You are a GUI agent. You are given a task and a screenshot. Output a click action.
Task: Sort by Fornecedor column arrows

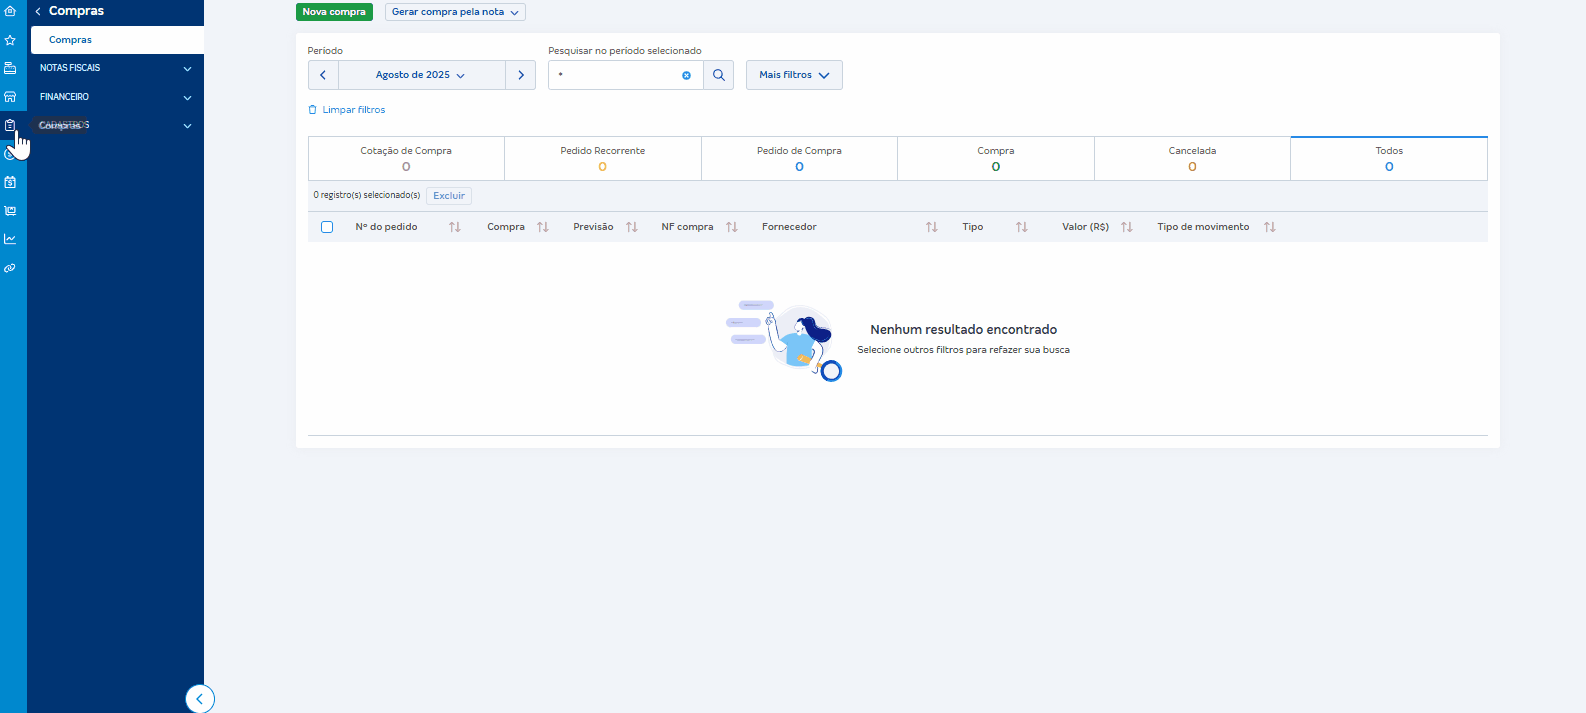(931, 227)
